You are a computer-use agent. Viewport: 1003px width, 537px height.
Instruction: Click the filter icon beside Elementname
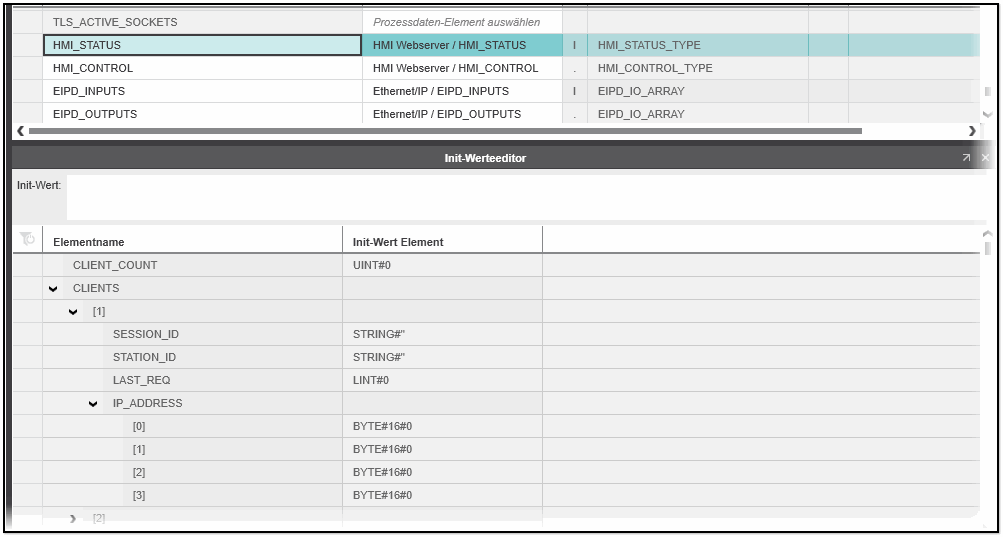(x=27, y=240)
